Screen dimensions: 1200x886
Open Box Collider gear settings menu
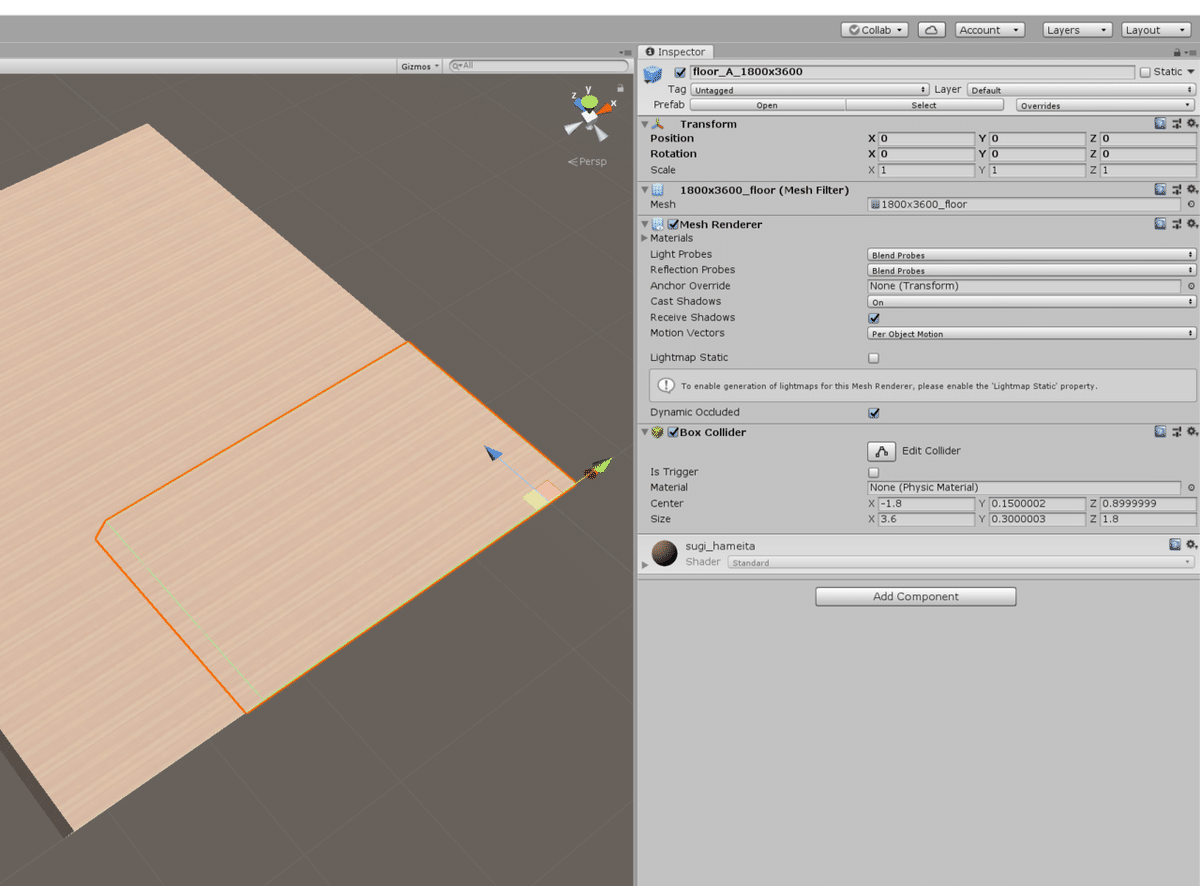1191,432
